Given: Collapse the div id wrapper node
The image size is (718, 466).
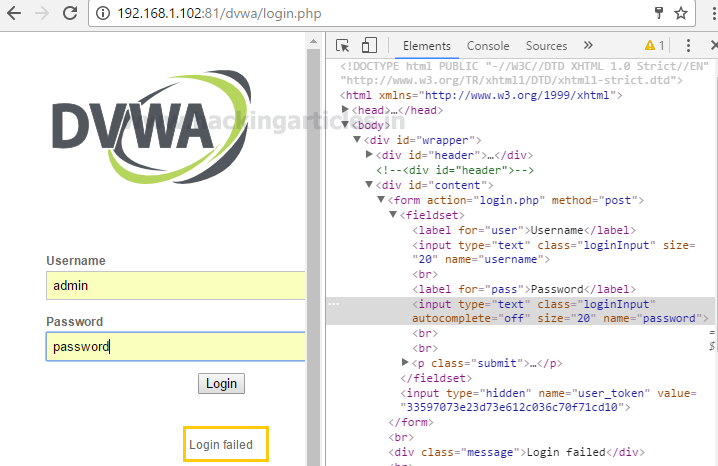Looking at the screenshot, I should pyautogui.click(x=357, y=140).
